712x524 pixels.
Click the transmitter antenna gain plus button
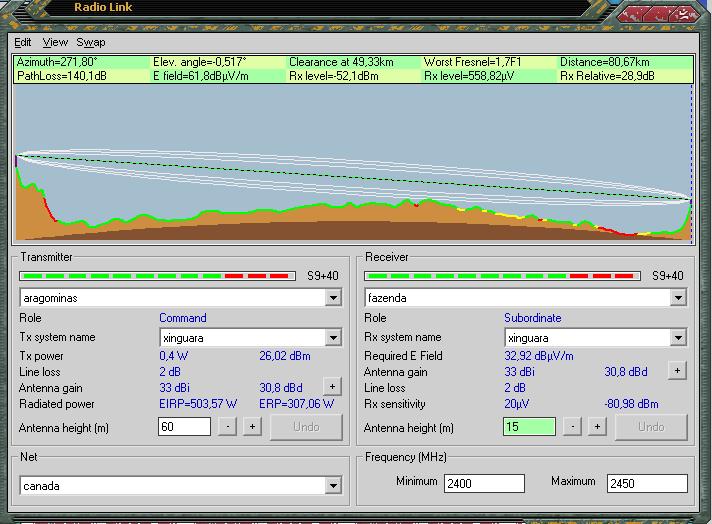332,387
